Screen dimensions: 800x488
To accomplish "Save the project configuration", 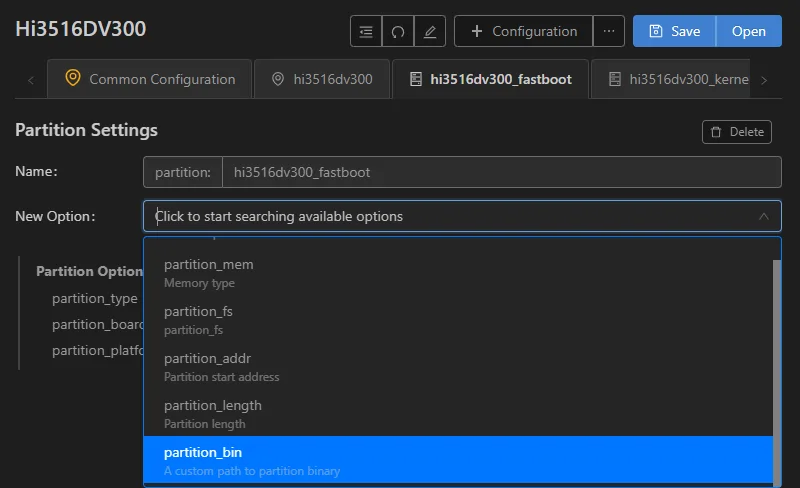I will coord(674,32).
